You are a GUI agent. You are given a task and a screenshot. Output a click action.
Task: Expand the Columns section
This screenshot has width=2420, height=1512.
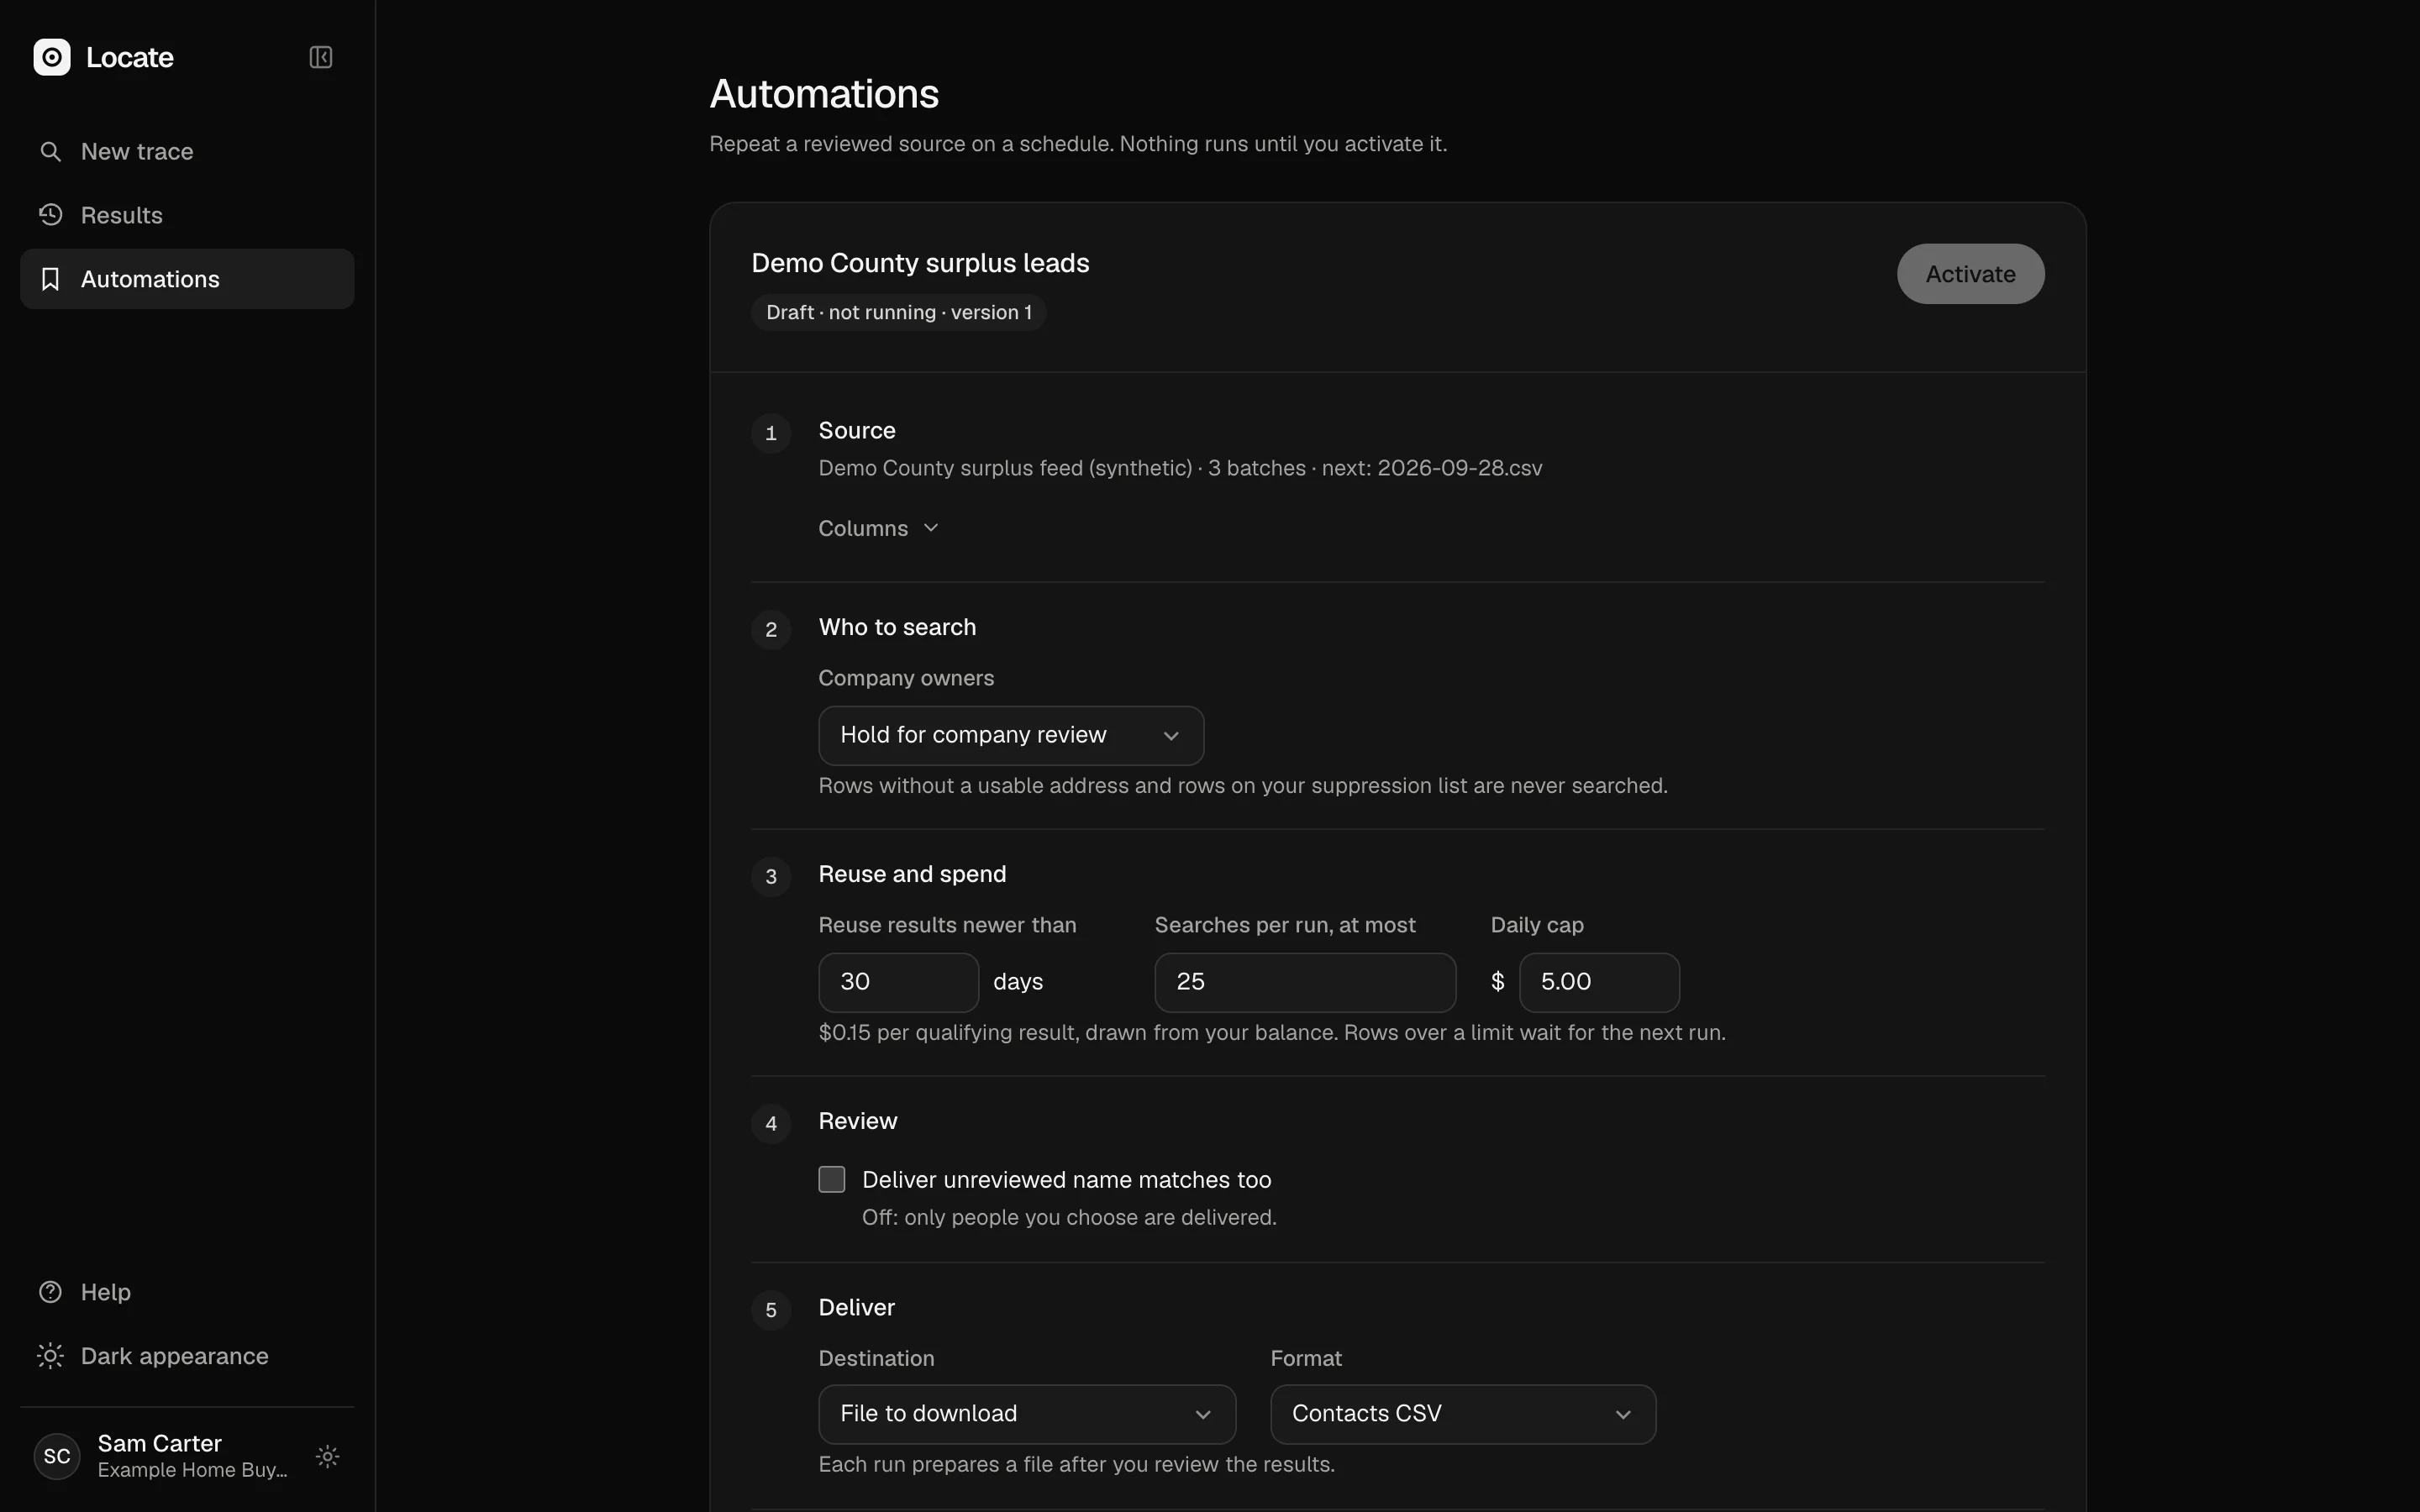[x=878, y=528]
